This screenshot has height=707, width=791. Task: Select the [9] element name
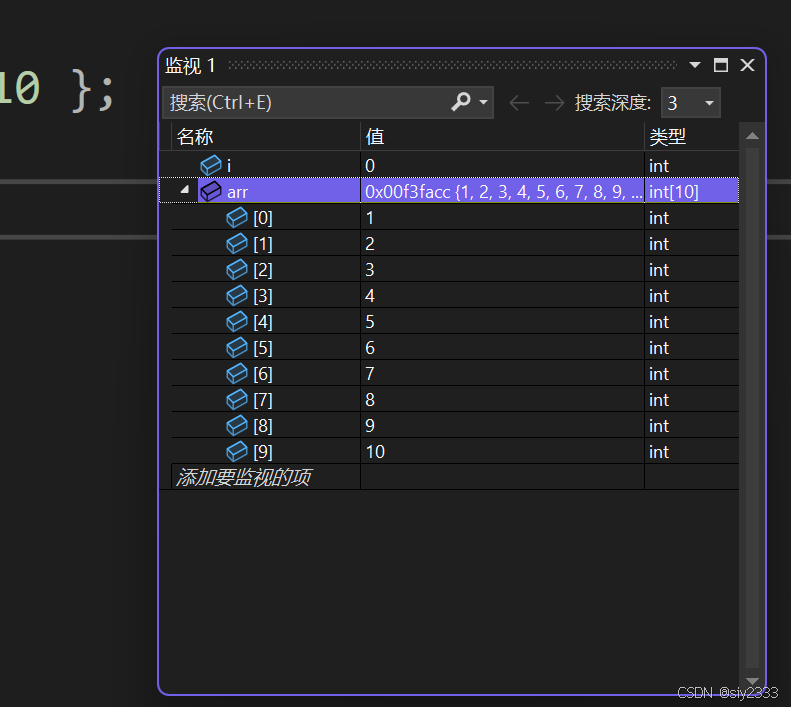click(263, 452)
